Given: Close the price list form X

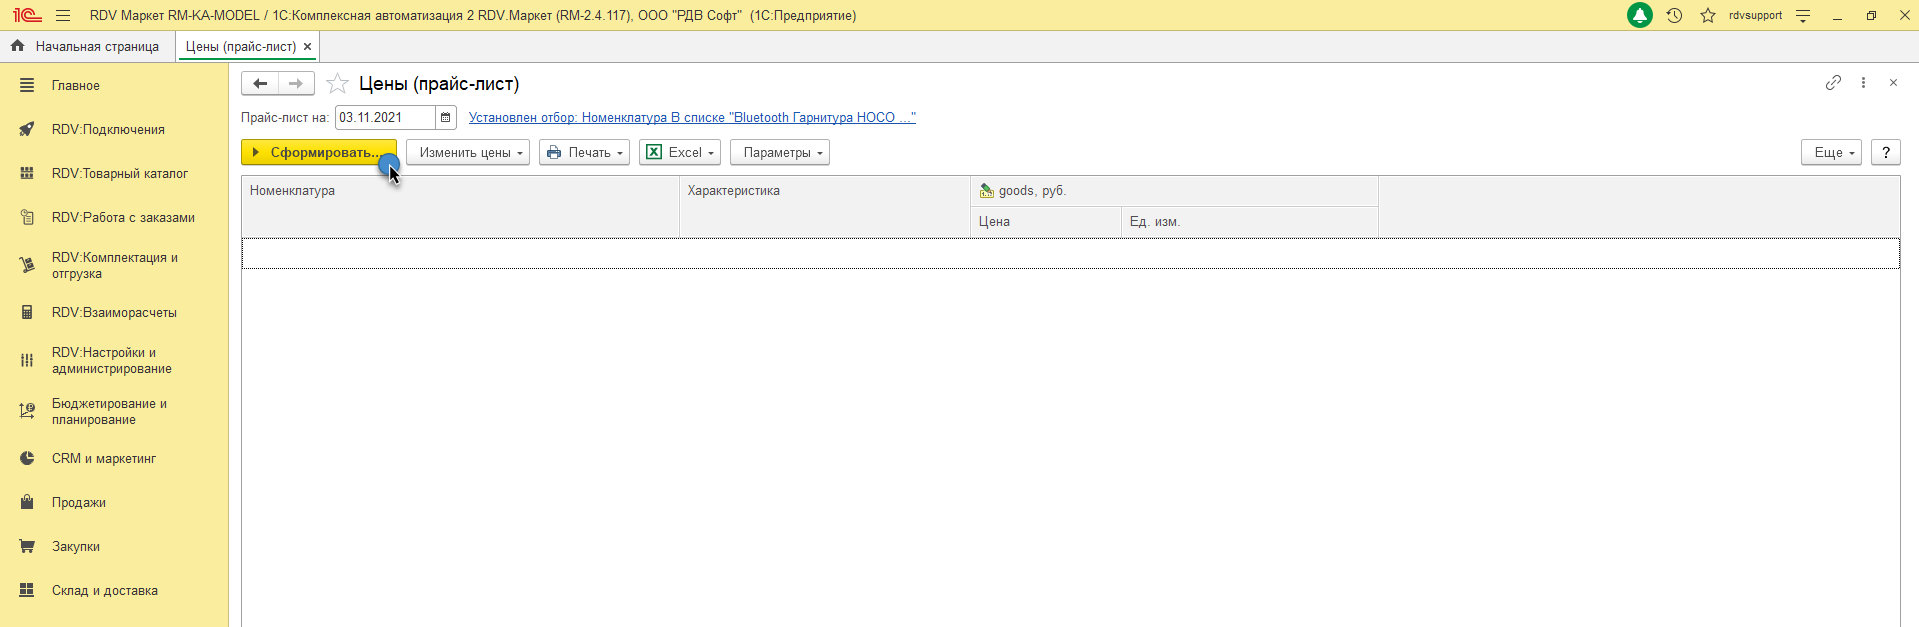Looking at the screenshot, I should pyautogui.click(x=1893, y=83).
